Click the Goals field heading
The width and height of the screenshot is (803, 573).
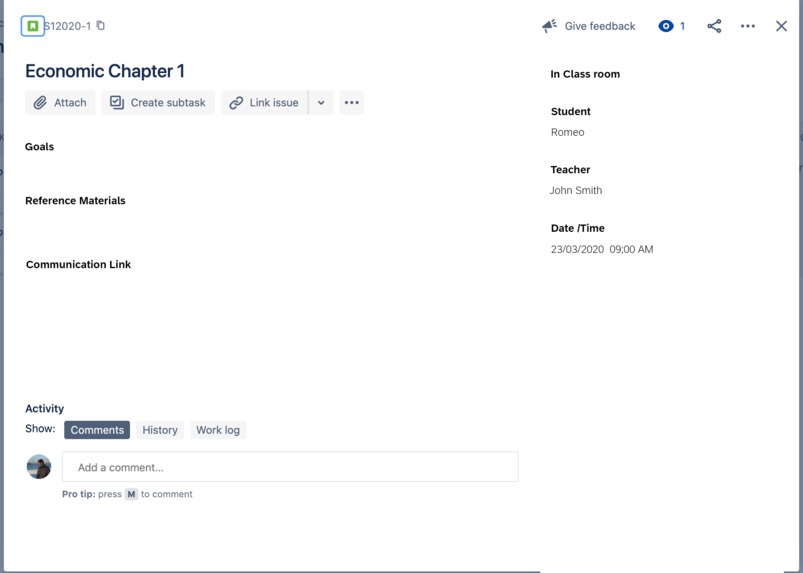point(39,146)
